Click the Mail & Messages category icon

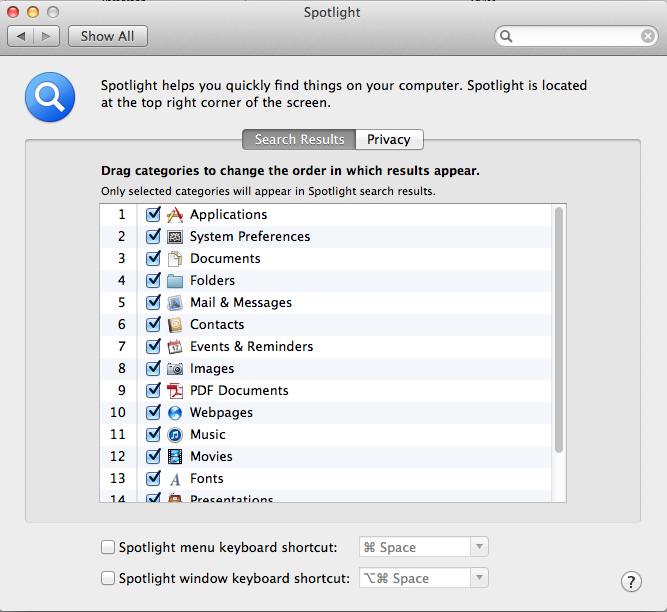pyautogui.click(x=175, y=303)
